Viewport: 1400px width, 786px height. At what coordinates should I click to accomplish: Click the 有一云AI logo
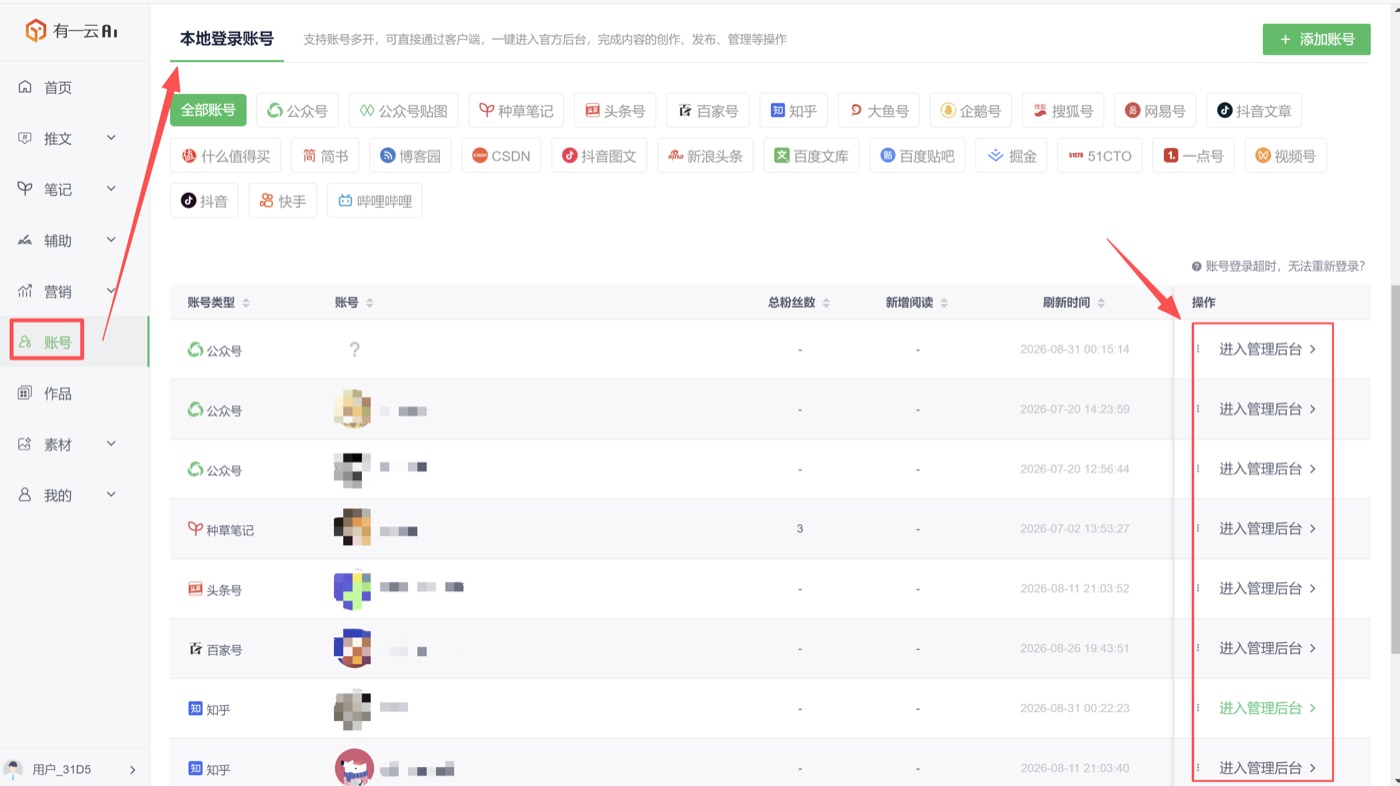point(72,31)
